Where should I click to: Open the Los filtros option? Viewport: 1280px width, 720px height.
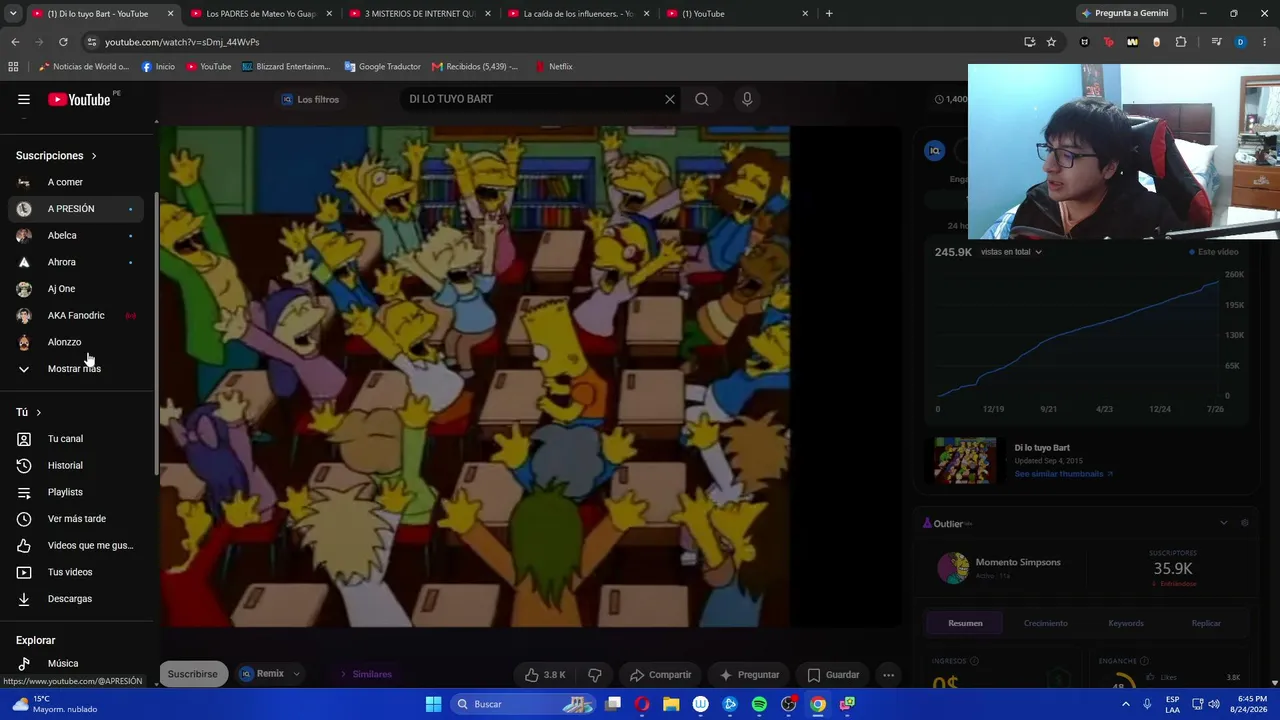(310, 99)
